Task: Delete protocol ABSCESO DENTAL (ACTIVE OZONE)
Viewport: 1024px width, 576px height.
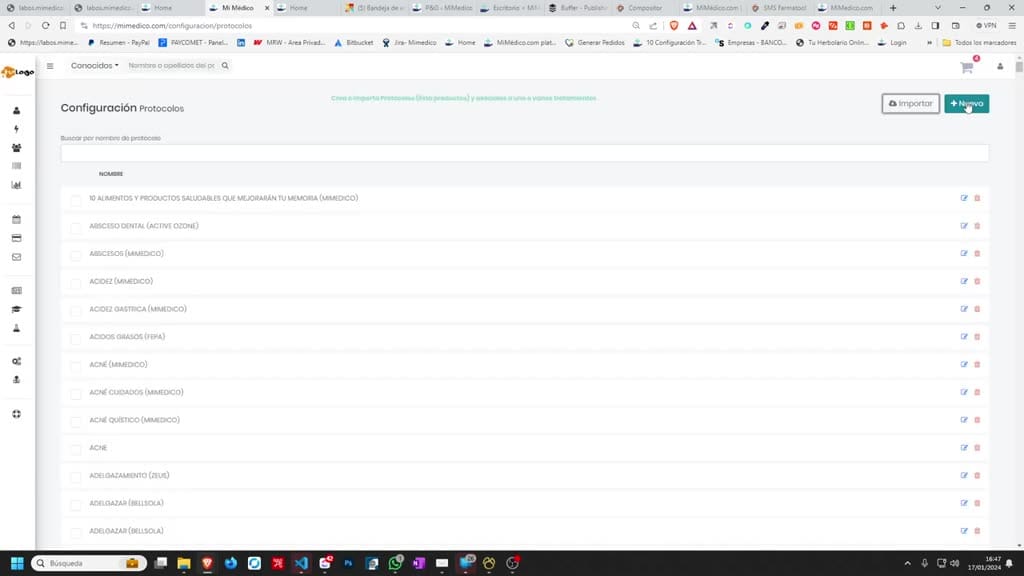Action: pos(977,226)
